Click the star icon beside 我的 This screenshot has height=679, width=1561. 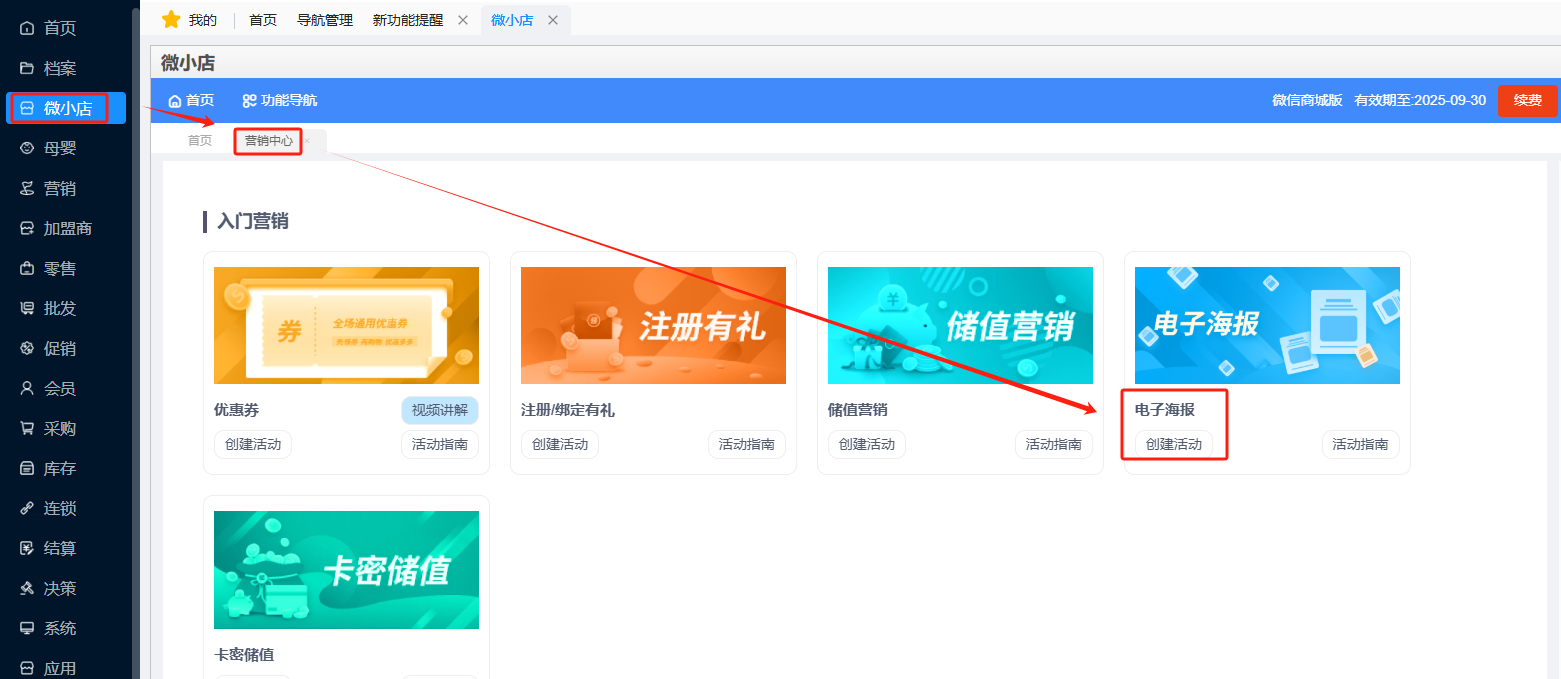click(x=171, y=19)
